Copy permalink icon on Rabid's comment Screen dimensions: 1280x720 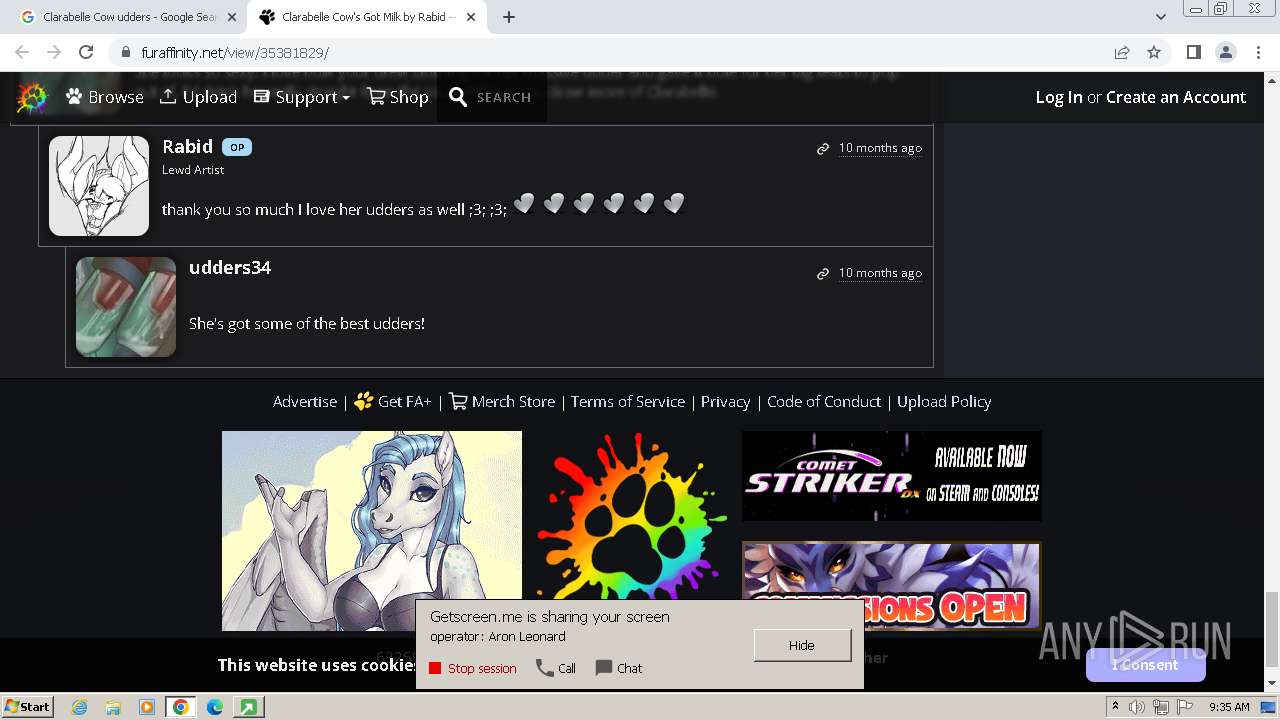pos(823,148)
